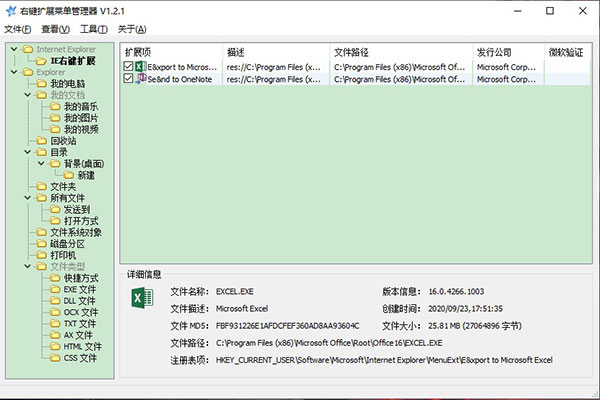This screenshot has width=600, height=400.
Task: Click the file size 25.81 MB value
Action: [x=475, y=326]
